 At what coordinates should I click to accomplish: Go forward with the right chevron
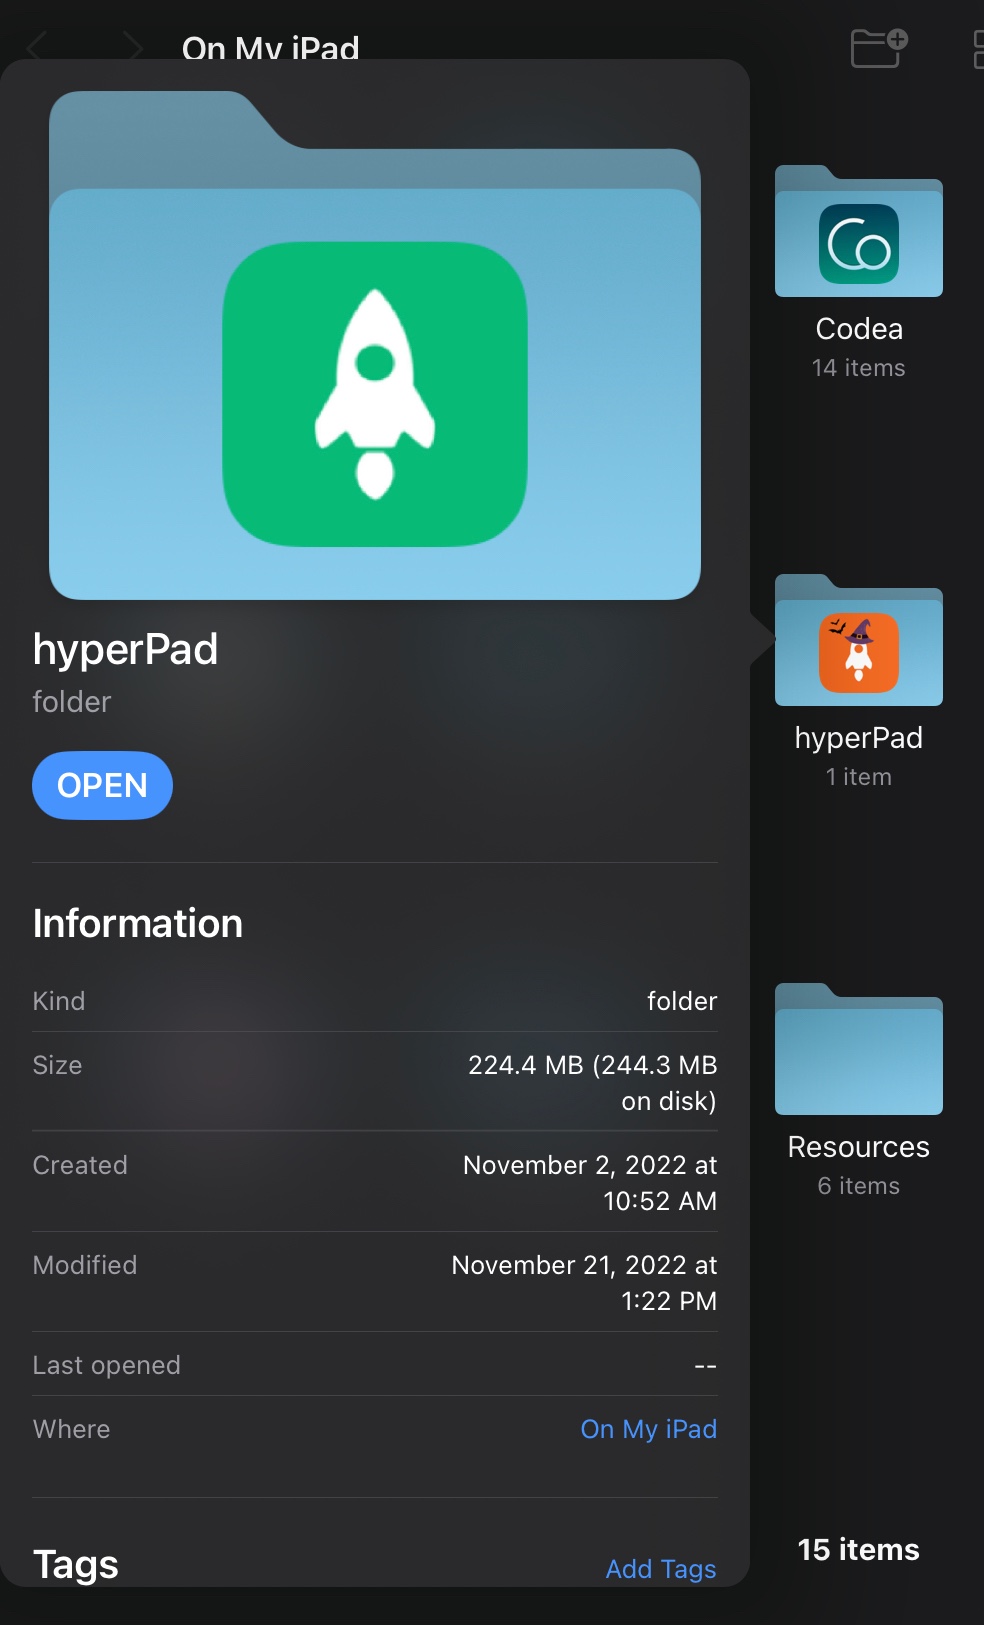132,46
